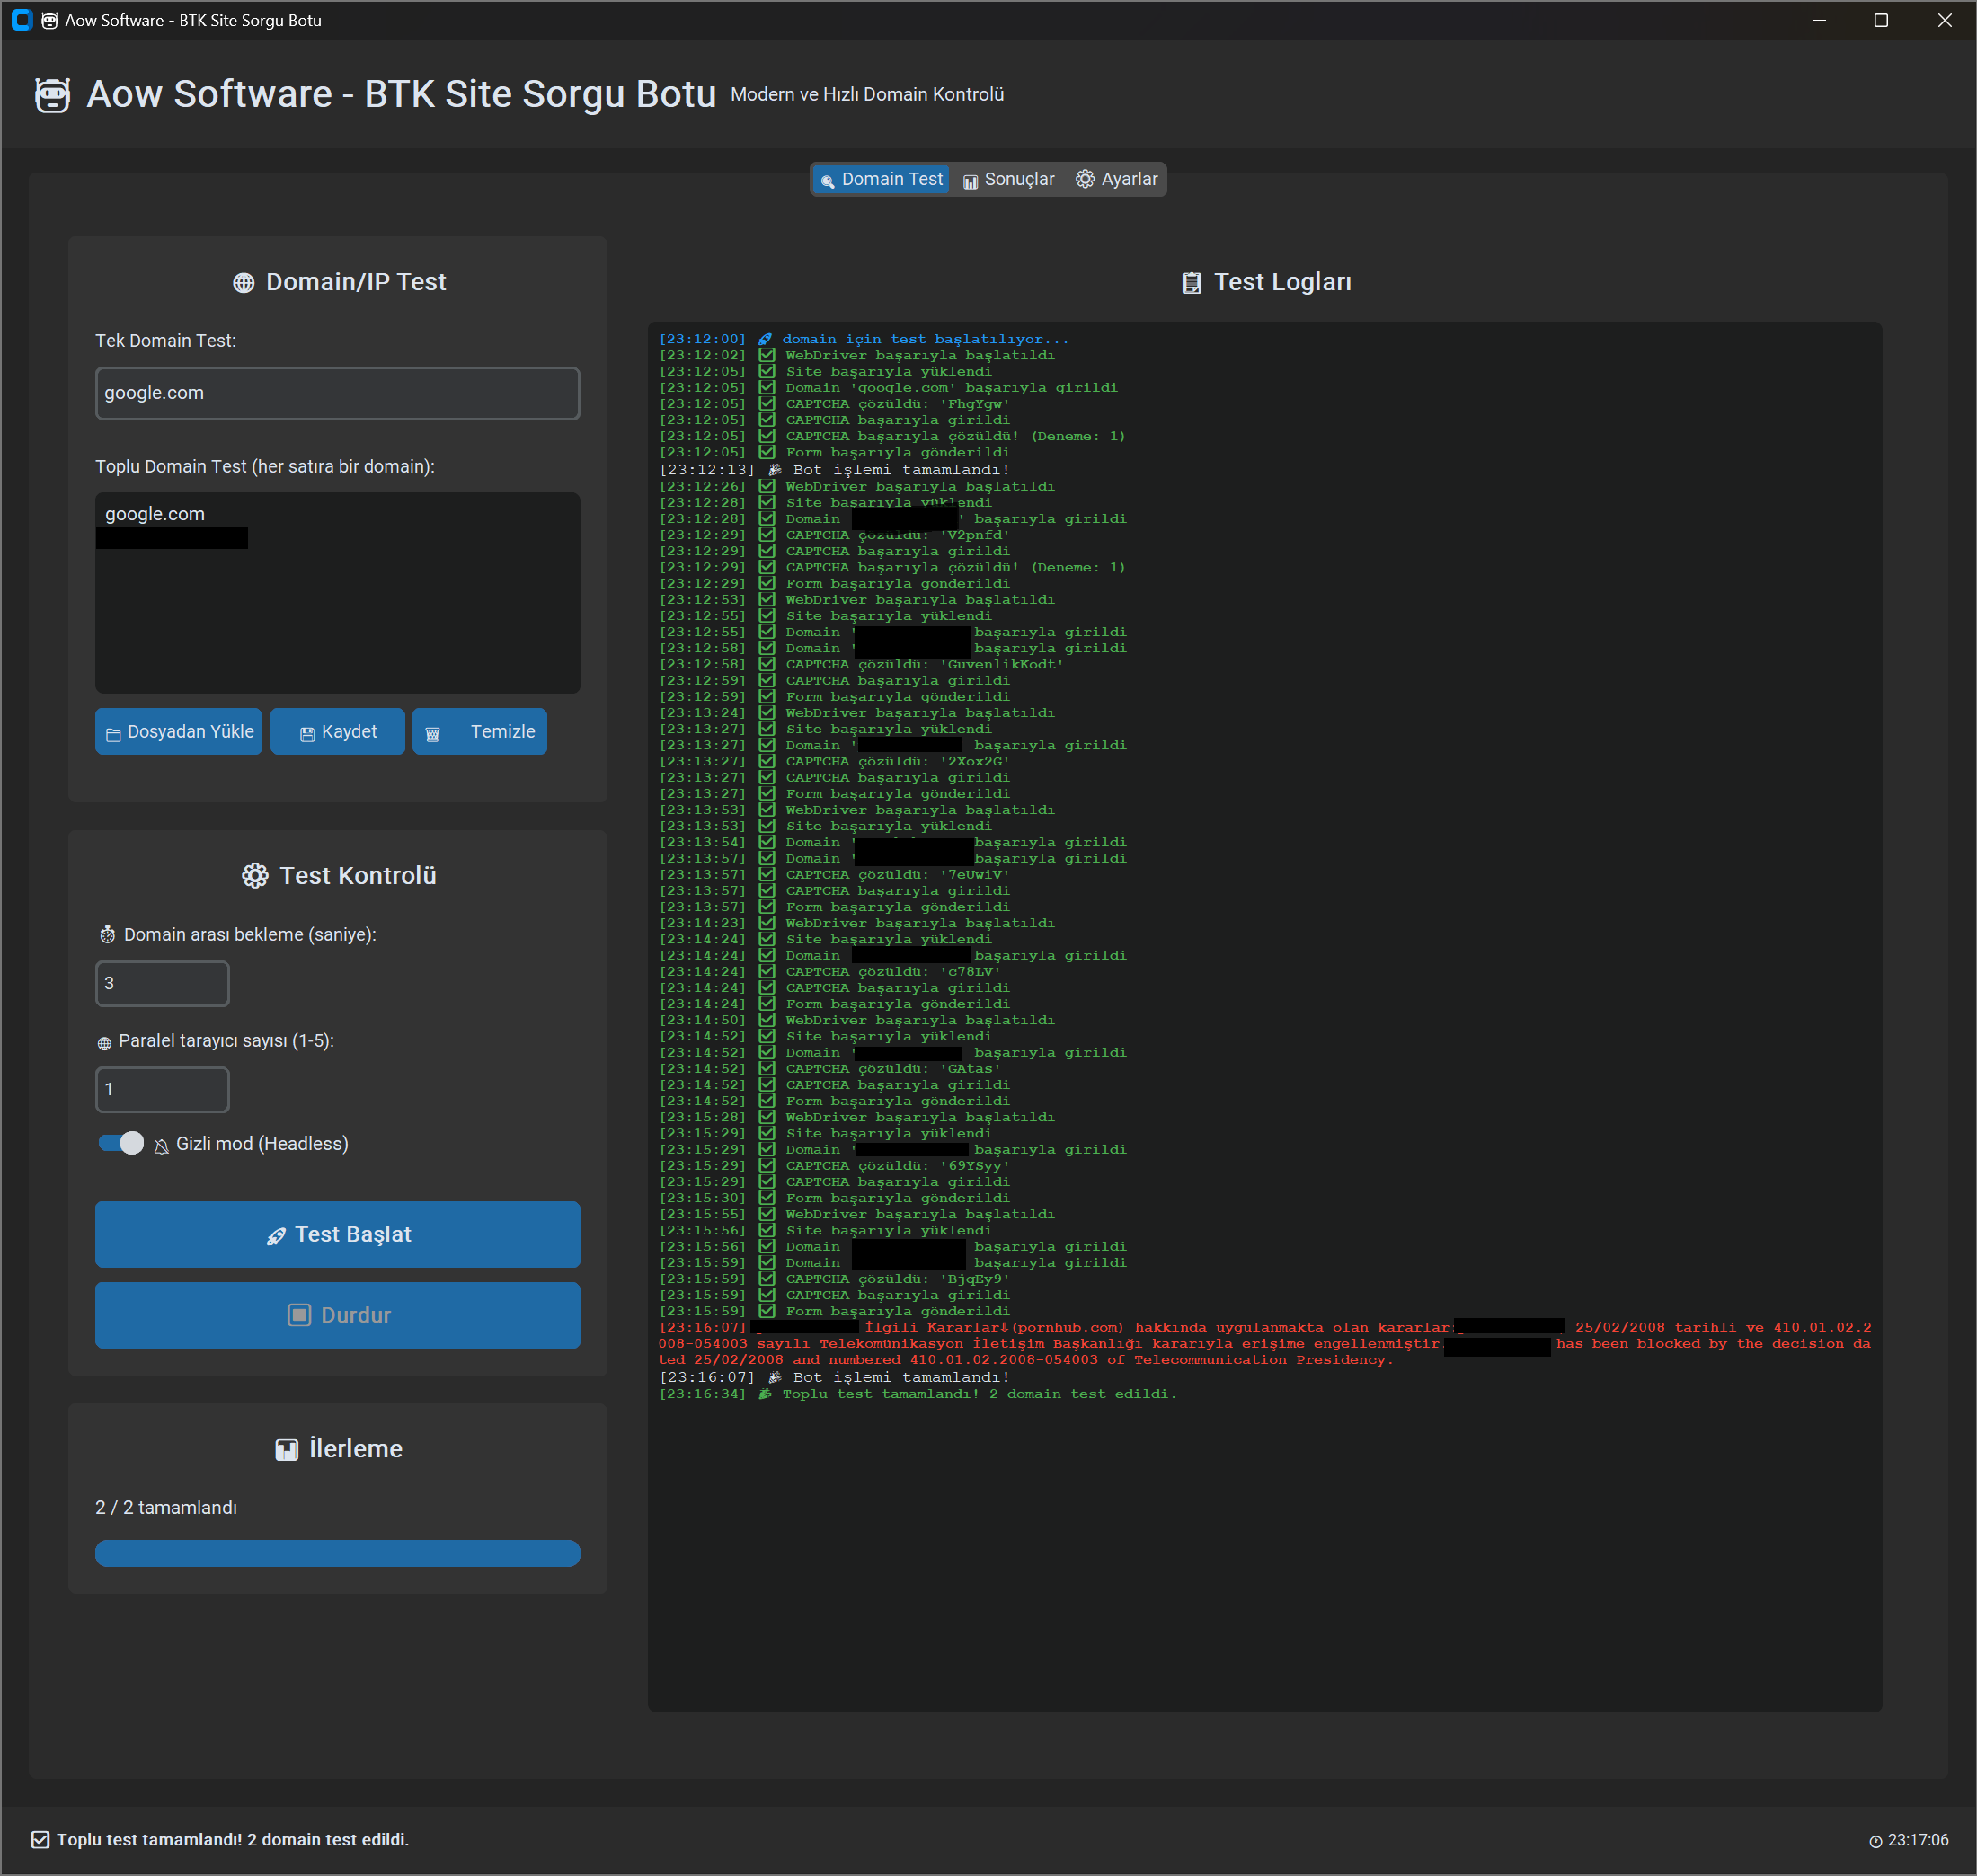Image resolution: width=1977 pixels, height=1876 pixels.
Task: Click the parallel browser count field
Action: [x=162, y=1090]
